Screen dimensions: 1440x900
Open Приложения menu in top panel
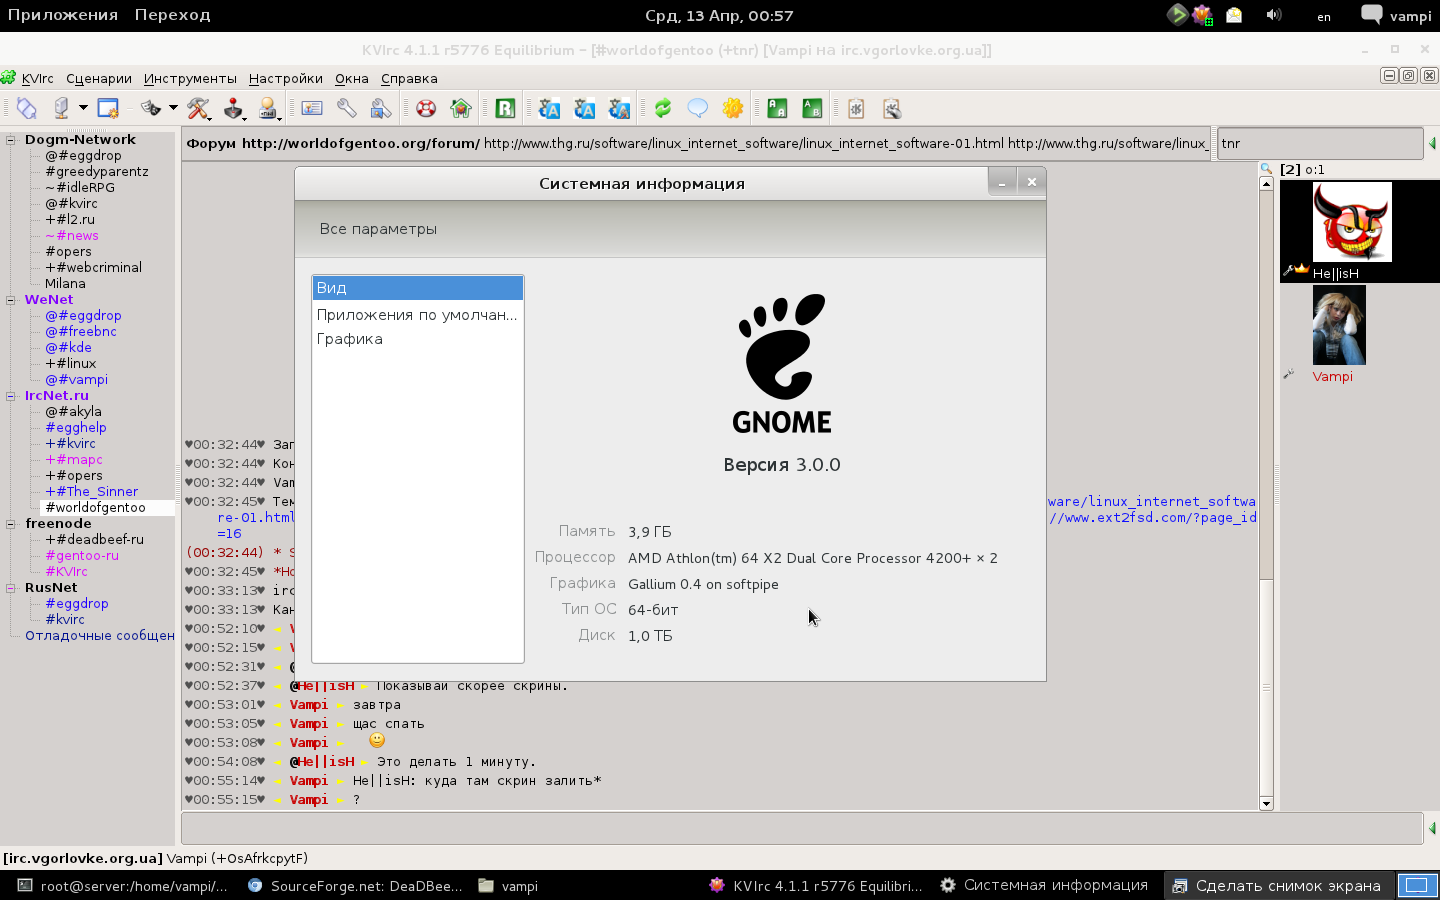tap(63, 15)
